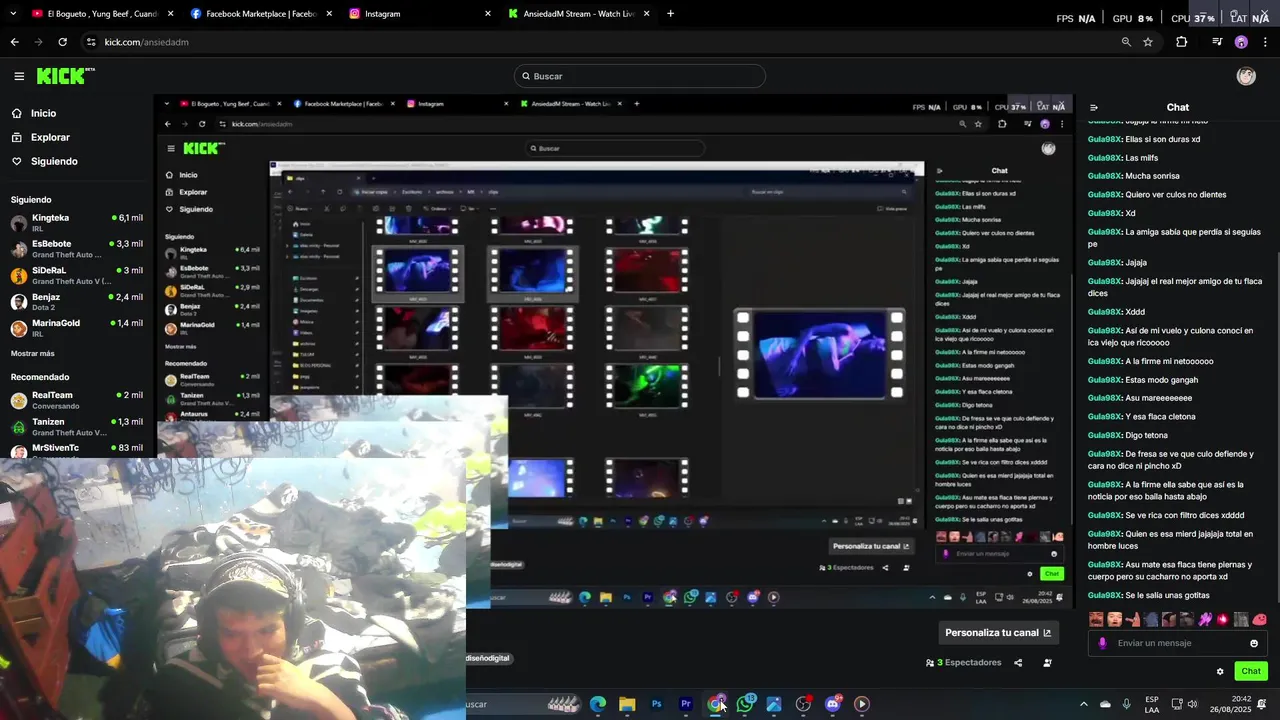This screenshot has height=720, width=1280.
Task: Open the media player taskbar icon
Action: pos(862,704)
